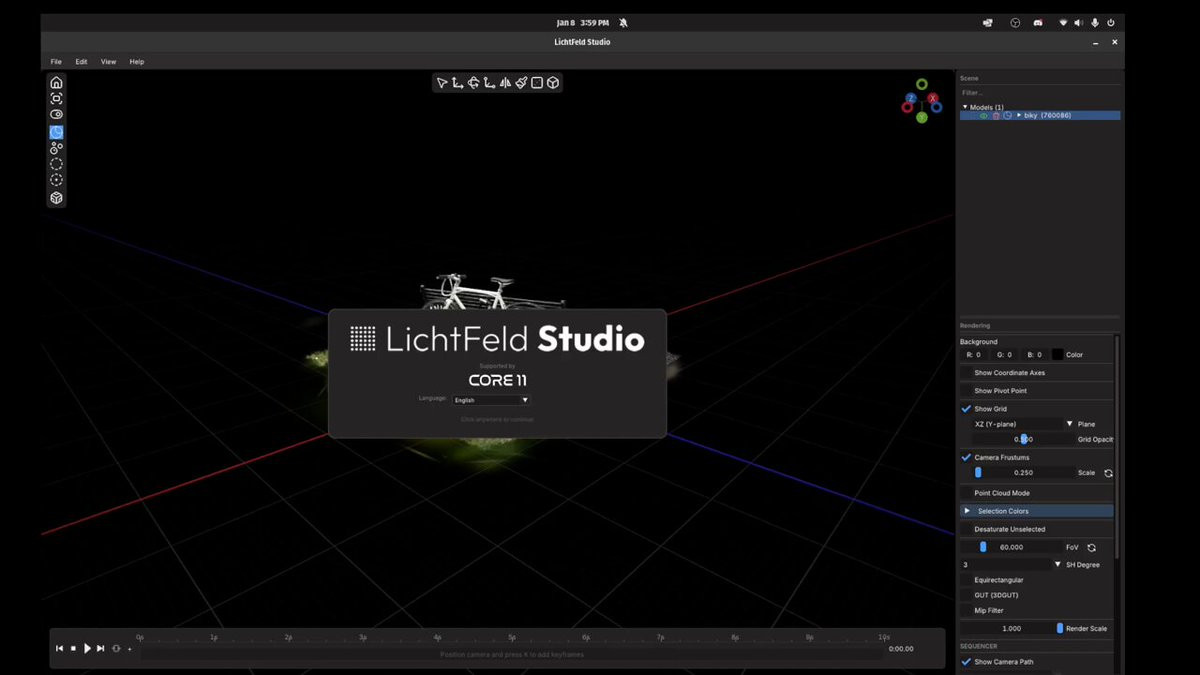Open the Language dropdown in splash dialog
The height and width of the screenshot is (675, 1200).
pyautogui.click(x=491, y=400)
